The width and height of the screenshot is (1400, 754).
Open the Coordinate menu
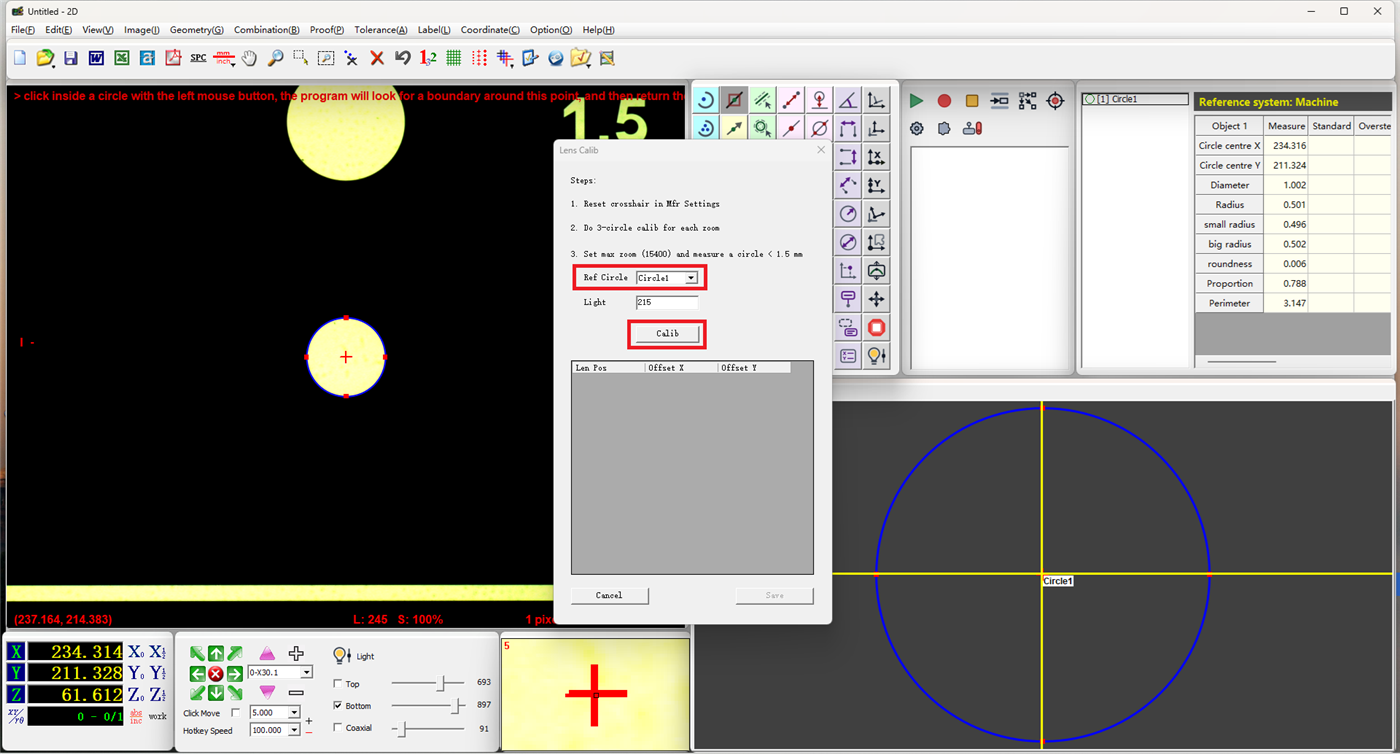coord(490,30)
